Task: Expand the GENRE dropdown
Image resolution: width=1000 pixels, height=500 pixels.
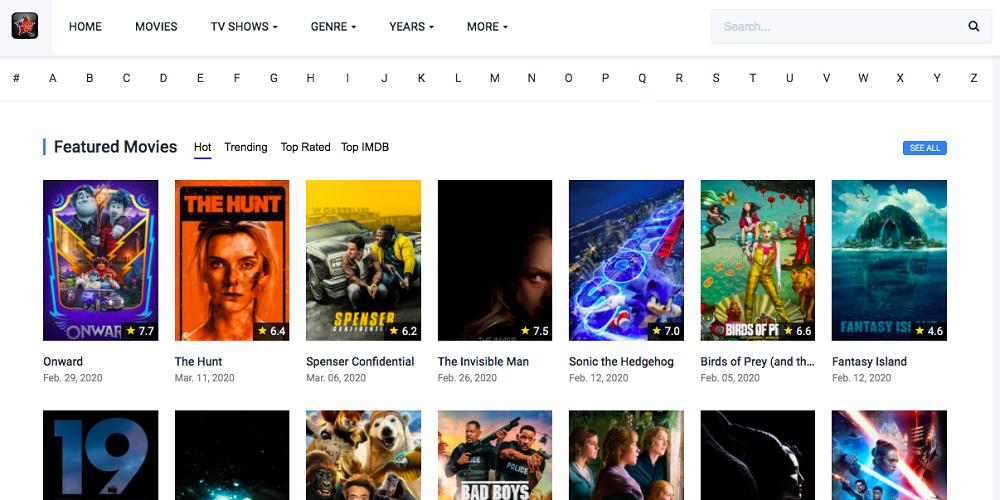Action: [334, 27]
